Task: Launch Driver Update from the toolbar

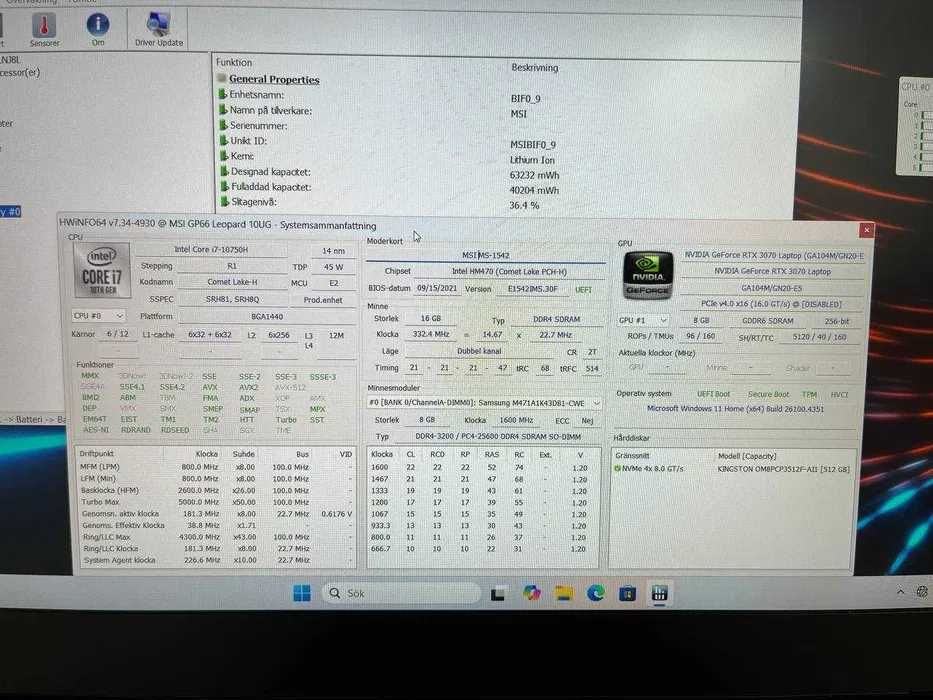Action: pyautogui.click(x=158, y=30)
